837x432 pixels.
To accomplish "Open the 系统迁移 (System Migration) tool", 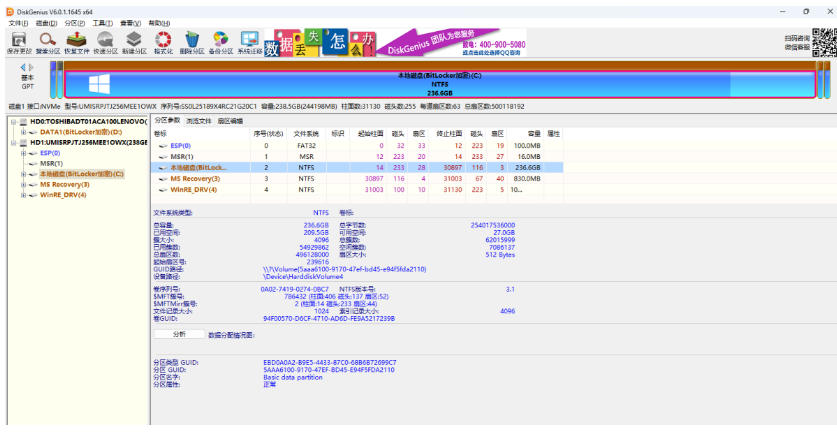I will (x=250, y=41).
